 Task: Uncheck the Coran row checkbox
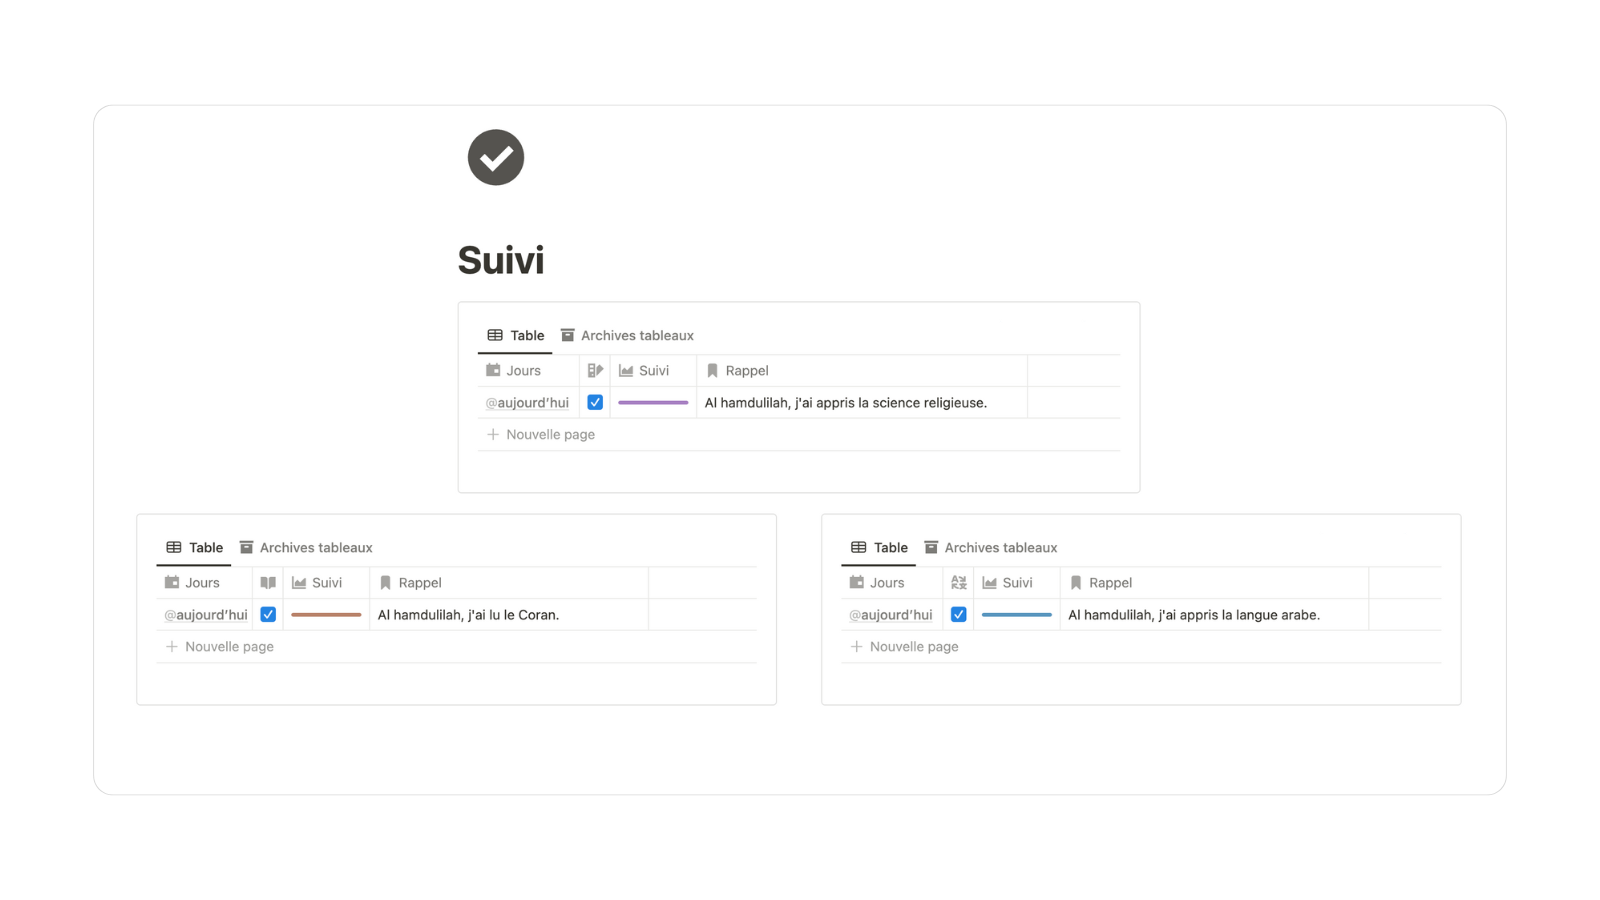pos(268,614)
